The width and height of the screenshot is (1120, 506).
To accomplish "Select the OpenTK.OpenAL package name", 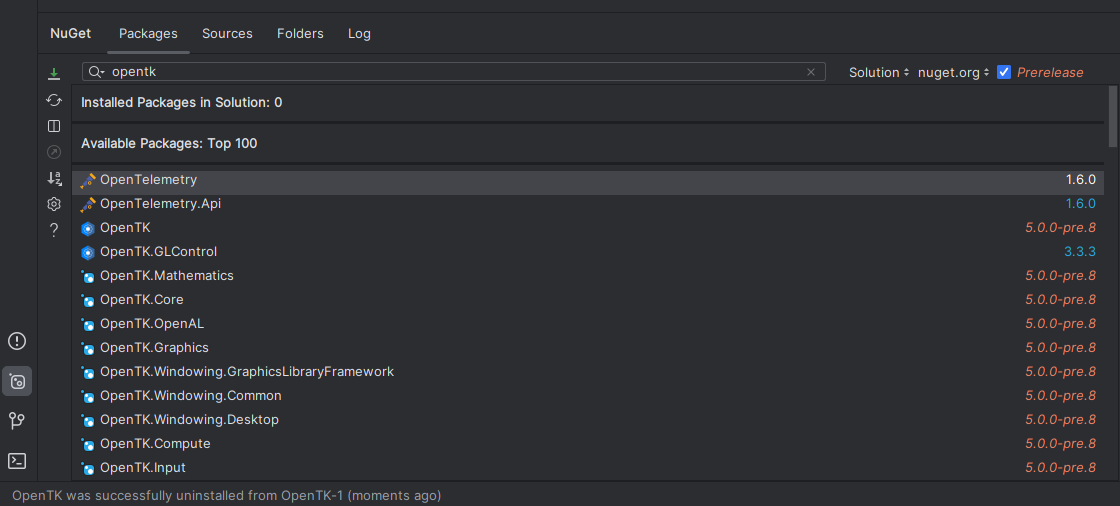I will [152, 324].
